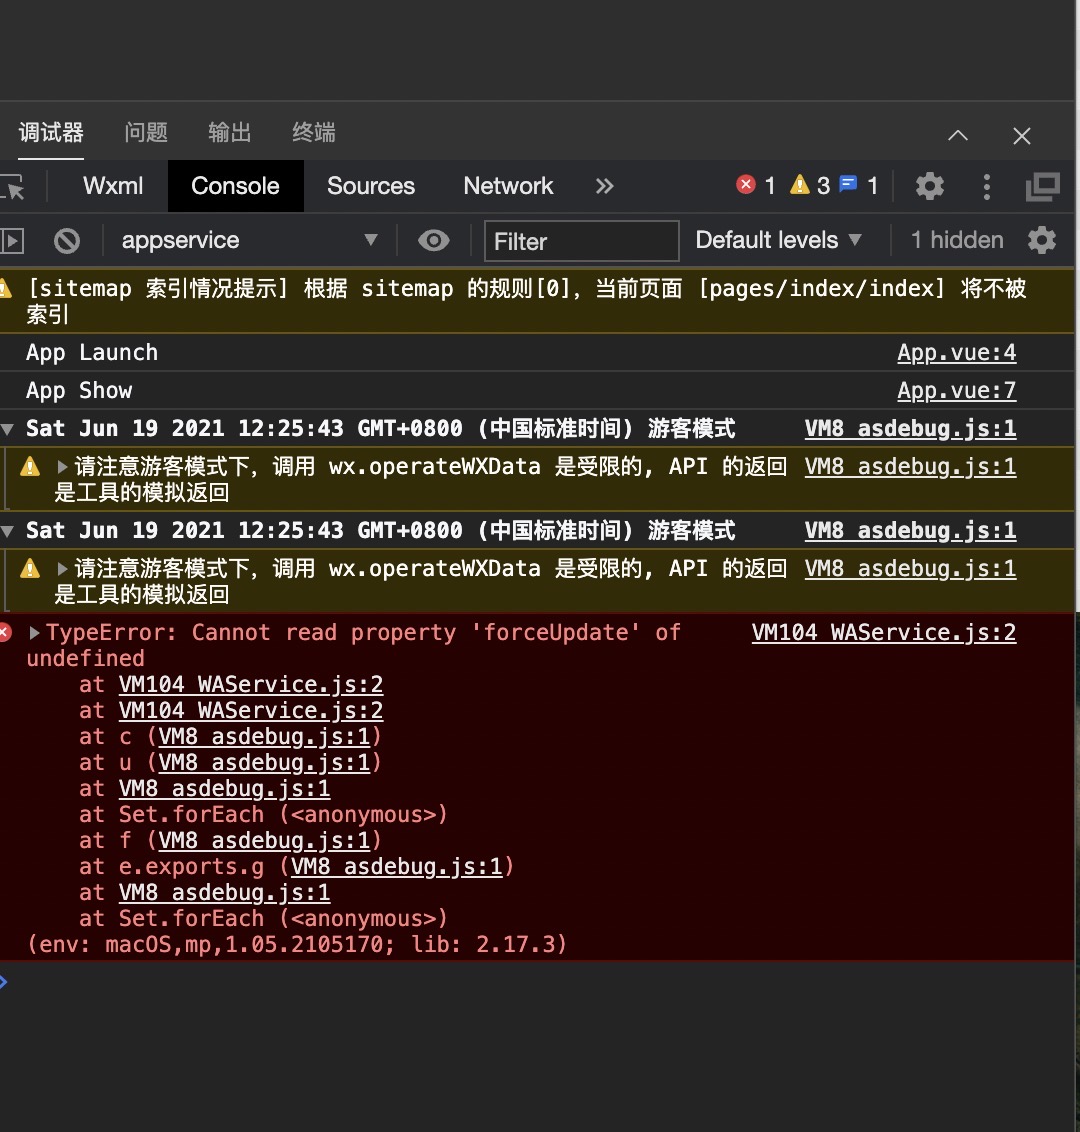Toggle the live expression eye icon
Image resolution: width=1080 pixels, height=1132 pixels.
tap(433, 241)
